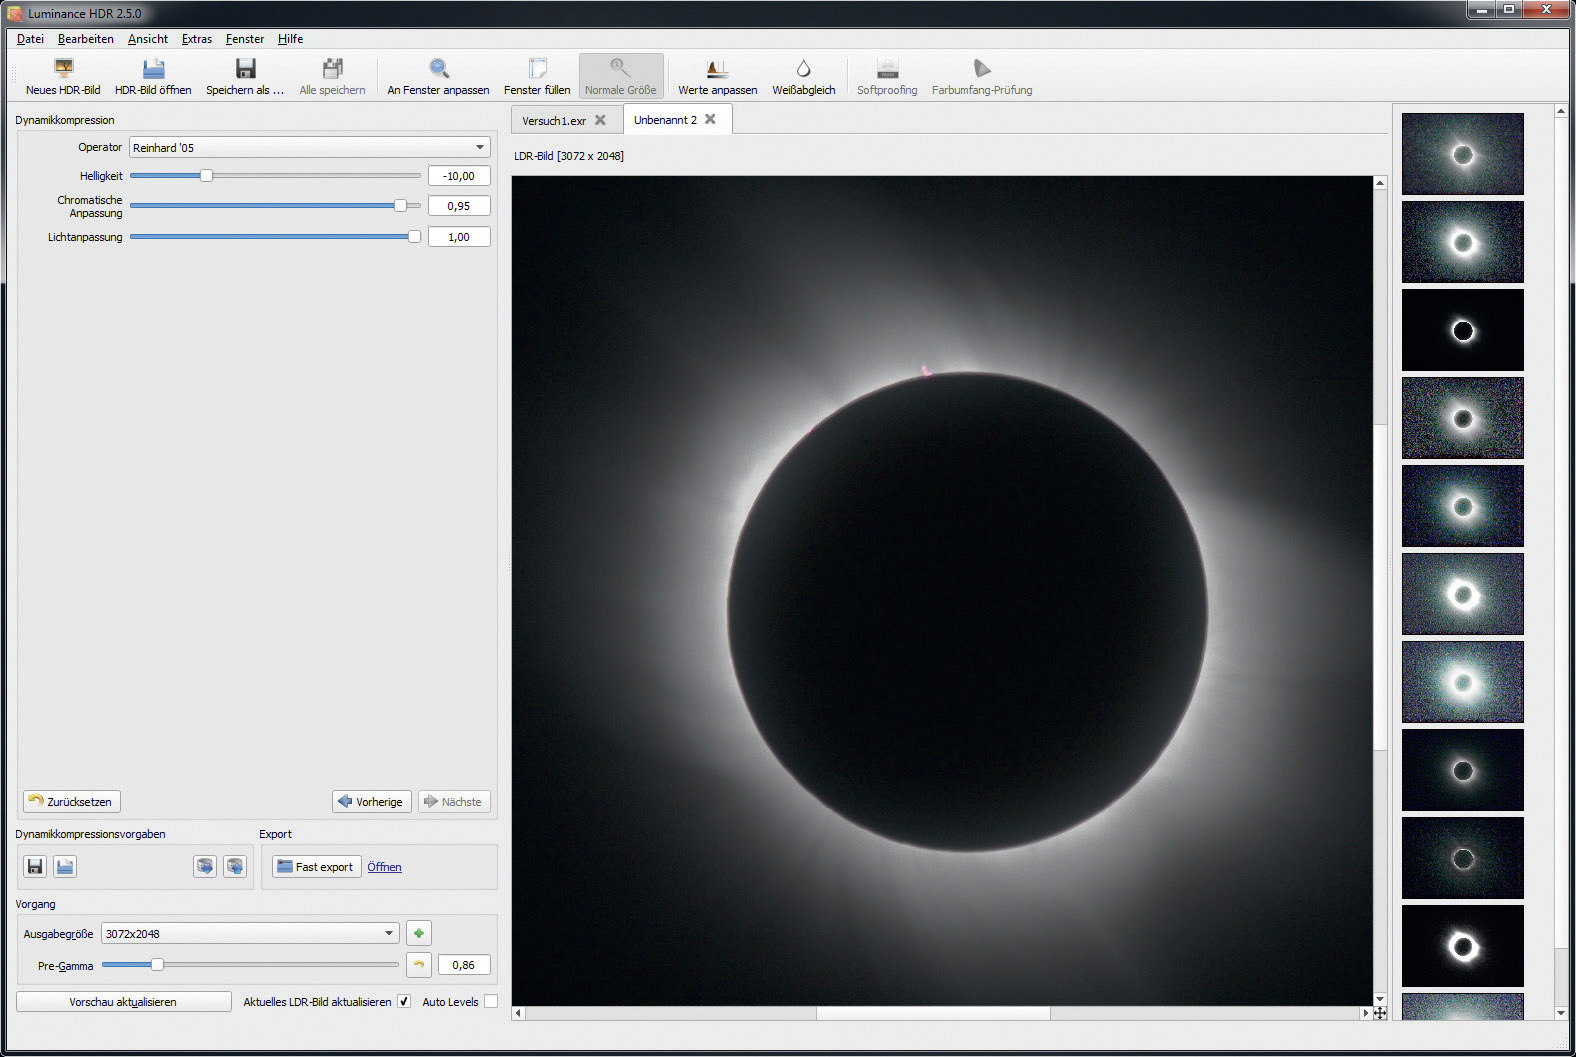
Task: Click the Speichern als floppy disk icon
Action: coord(245,69)
